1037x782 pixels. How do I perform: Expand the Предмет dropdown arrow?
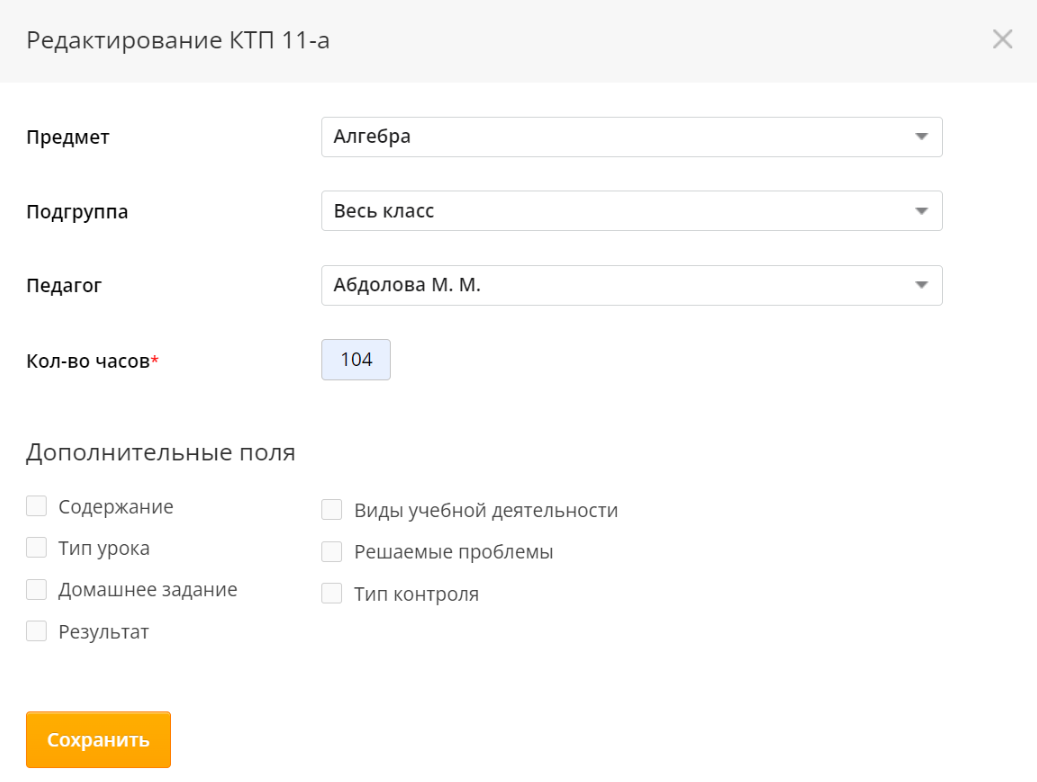click(921, 138)
